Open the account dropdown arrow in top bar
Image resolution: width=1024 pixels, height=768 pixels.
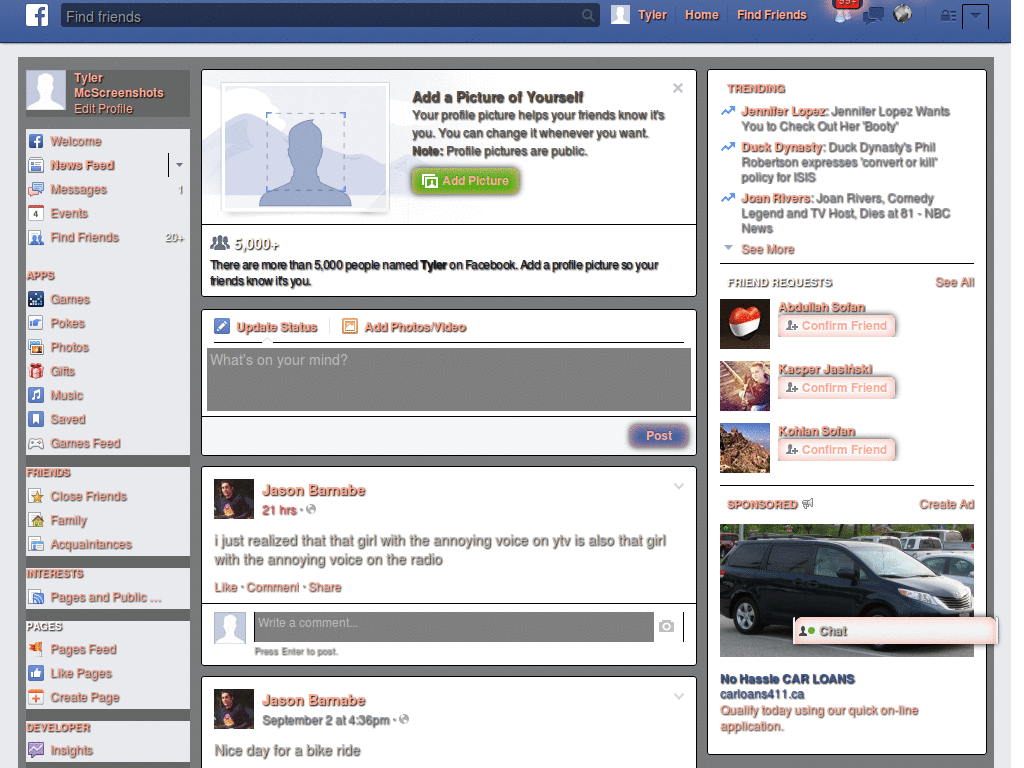975,16
